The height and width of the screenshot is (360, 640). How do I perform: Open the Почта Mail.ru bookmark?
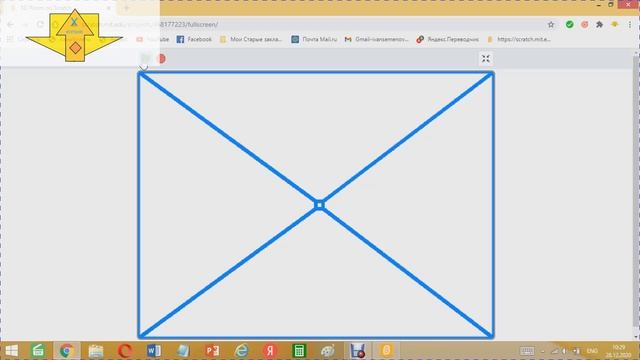click(x=314, y=39)
